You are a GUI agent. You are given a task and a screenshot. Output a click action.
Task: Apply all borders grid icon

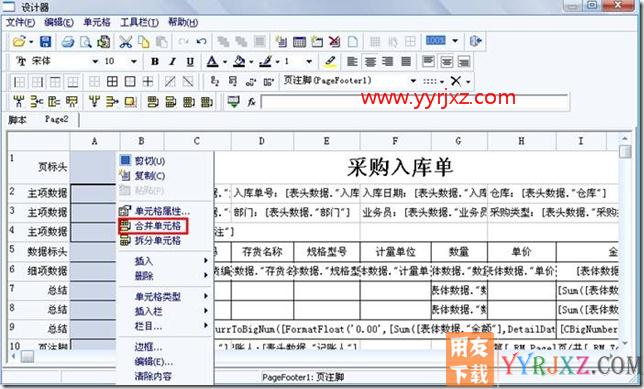coord(112,81)
